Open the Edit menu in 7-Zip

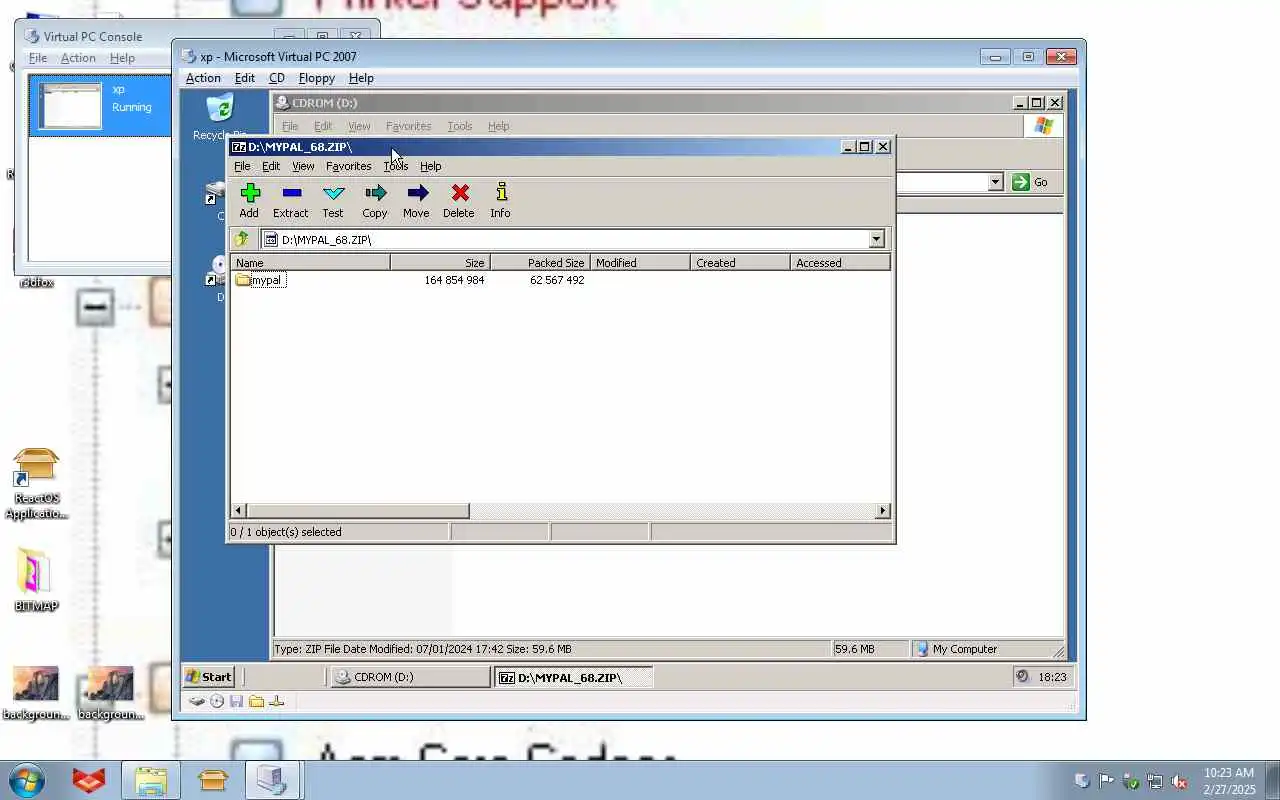271,166
